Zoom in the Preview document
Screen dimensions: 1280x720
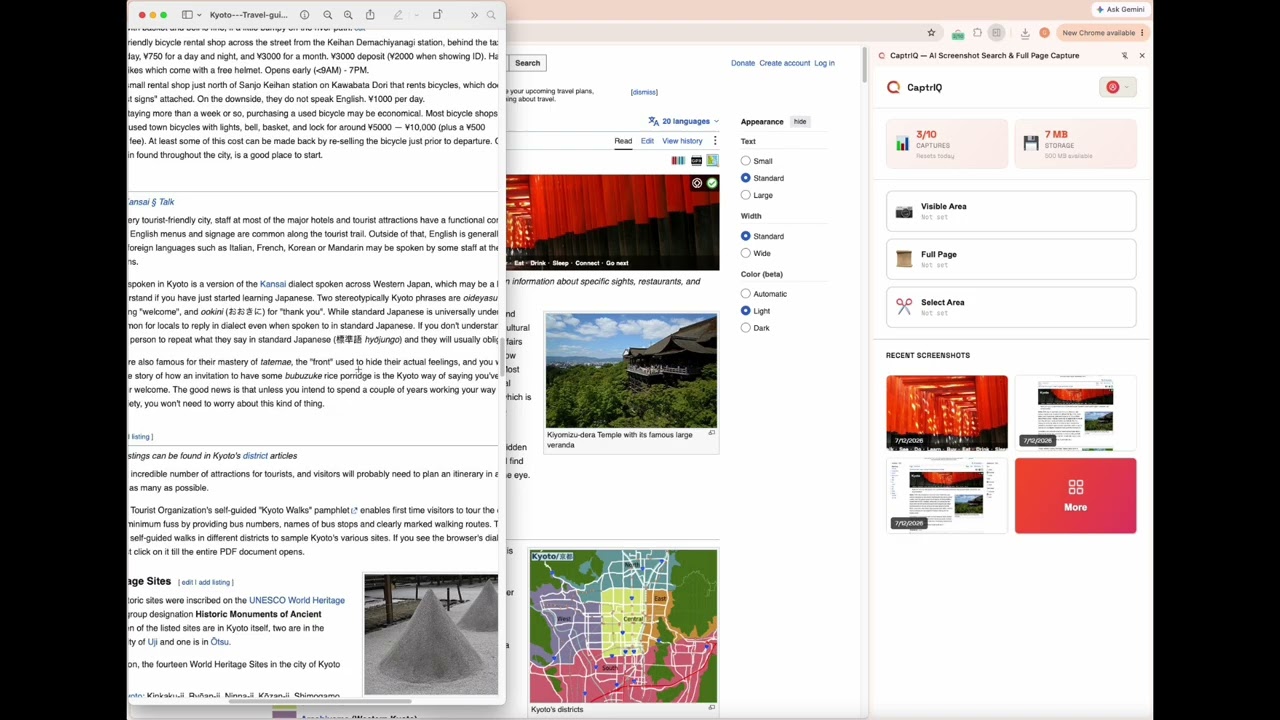coord(348,15)
